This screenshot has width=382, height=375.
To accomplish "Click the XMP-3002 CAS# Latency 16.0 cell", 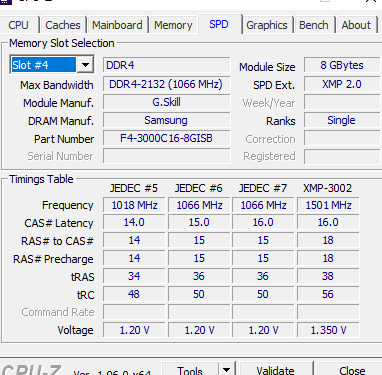I will pos(328,222).
